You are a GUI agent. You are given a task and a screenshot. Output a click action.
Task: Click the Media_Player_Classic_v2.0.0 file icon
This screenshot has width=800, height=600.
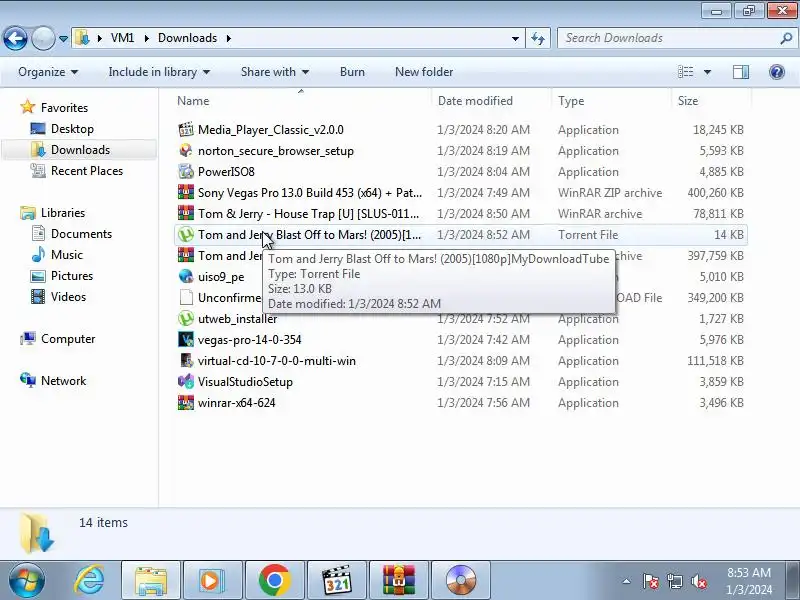coord(186,130)
